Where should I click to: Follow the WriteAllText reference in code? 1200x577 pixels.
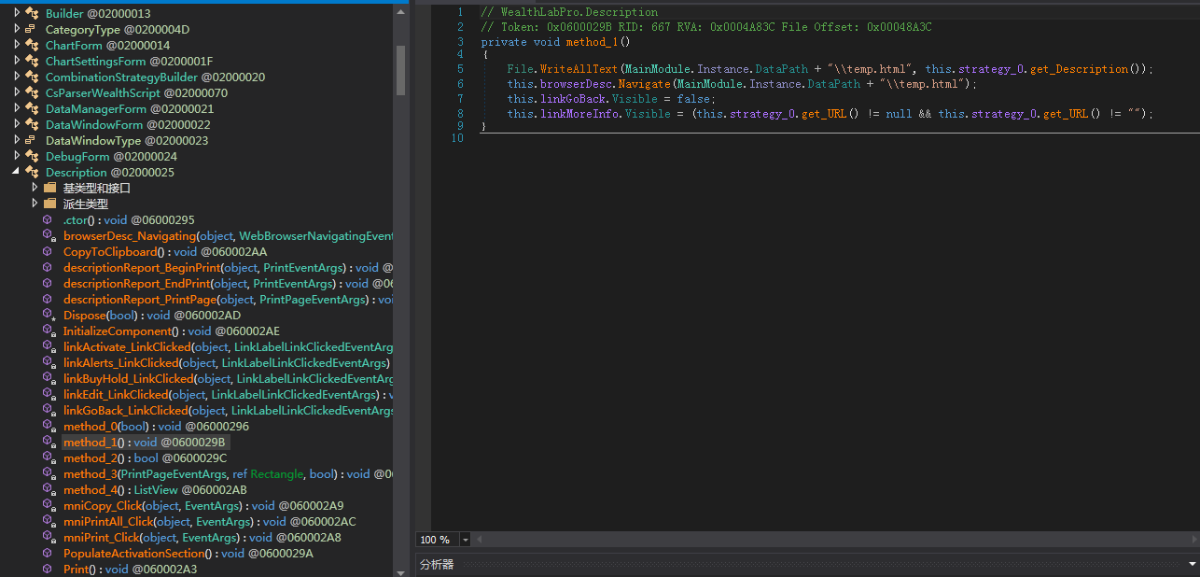point(580,69)
